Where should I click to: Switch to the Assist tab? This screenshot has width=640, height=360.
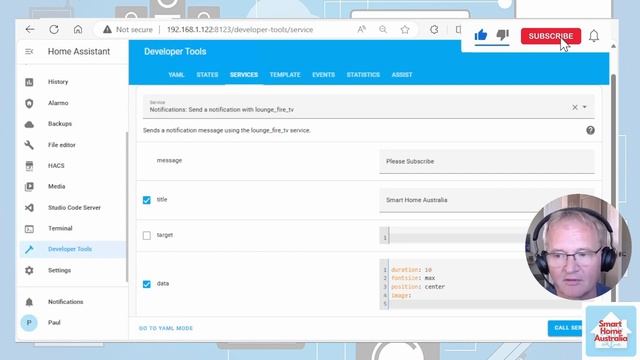[402, 75]
